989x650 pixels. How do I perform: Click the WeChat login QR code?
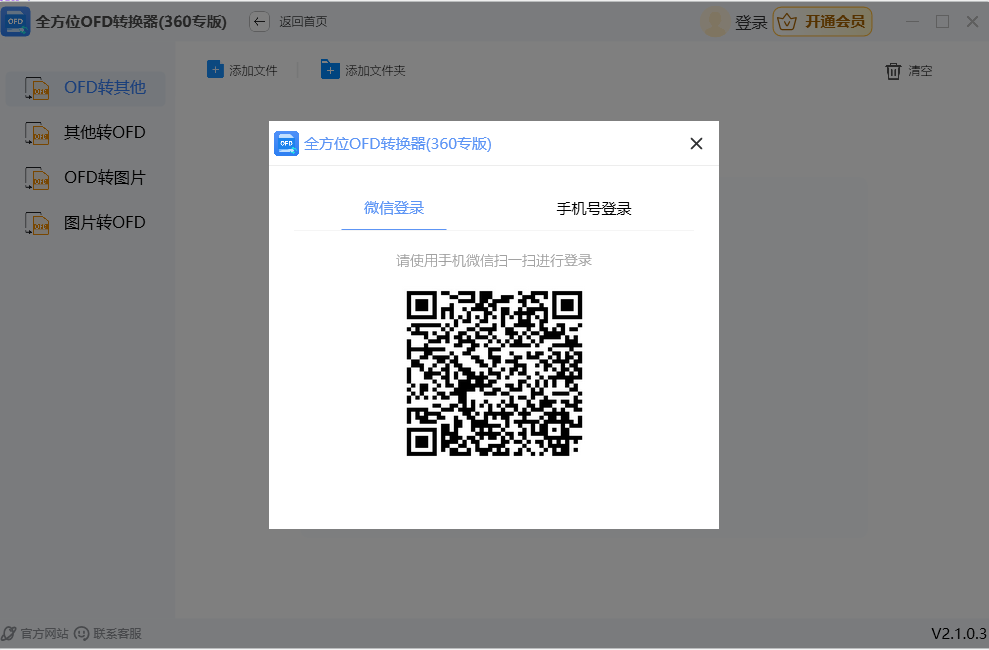[x=494, y=373]
